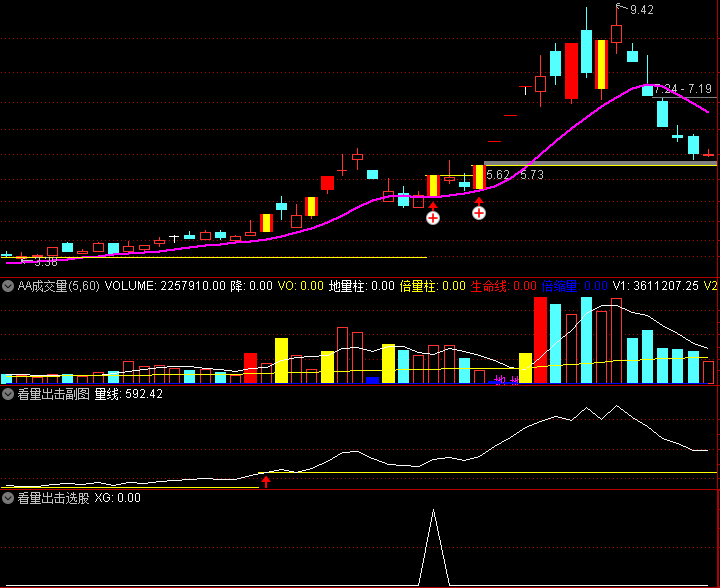Click the yellow 倍量柱: 0.00 label
The image size is (720, 588).
click(x=433, y=286)
